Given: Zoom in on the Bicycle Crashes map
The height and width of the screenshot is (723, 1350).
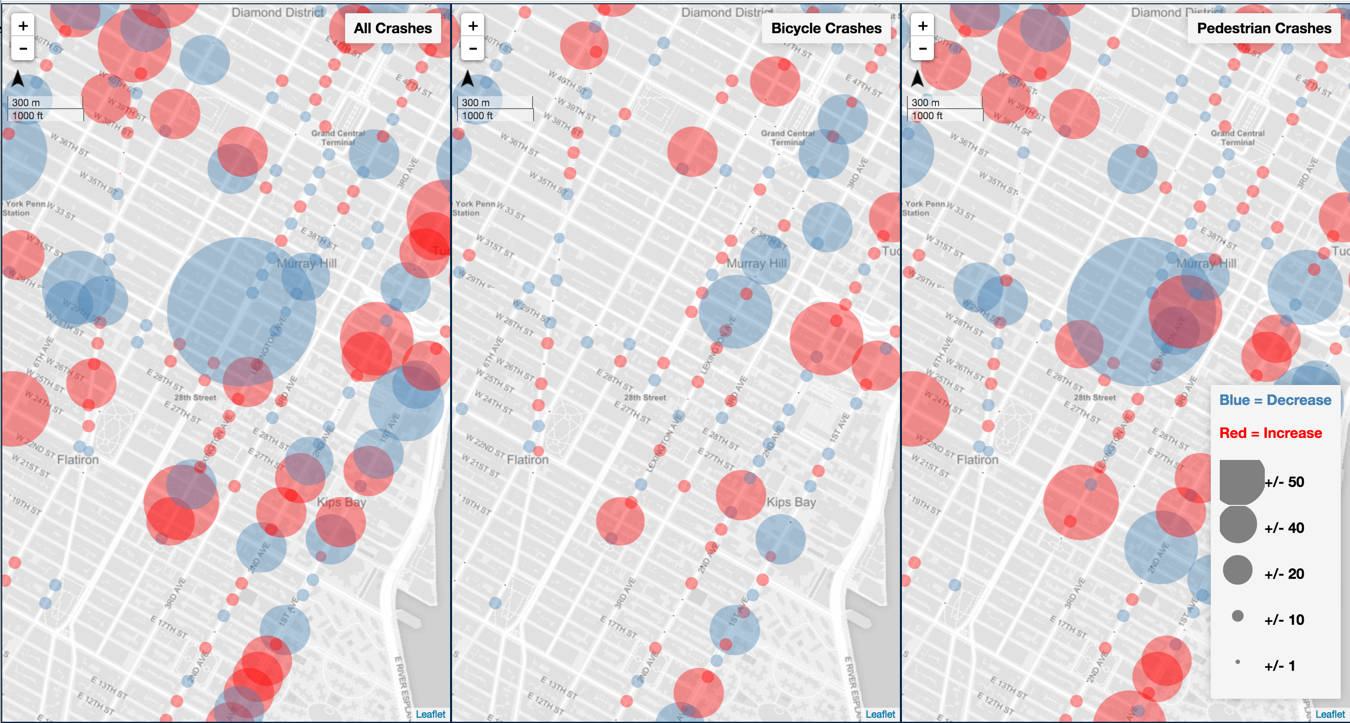Looking at the screenshot, I should click(x=473, y=26).
